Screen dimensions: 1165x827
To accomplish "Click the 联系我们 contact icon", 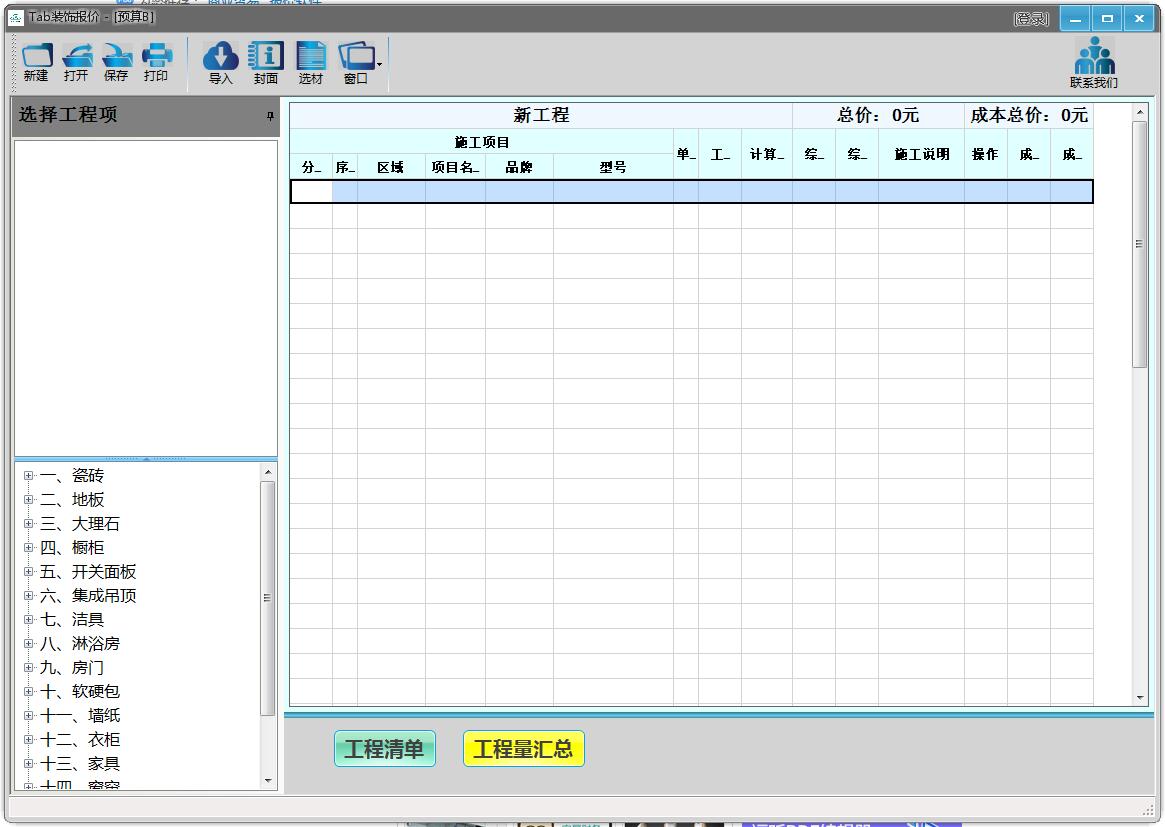I will [1094, 63].
